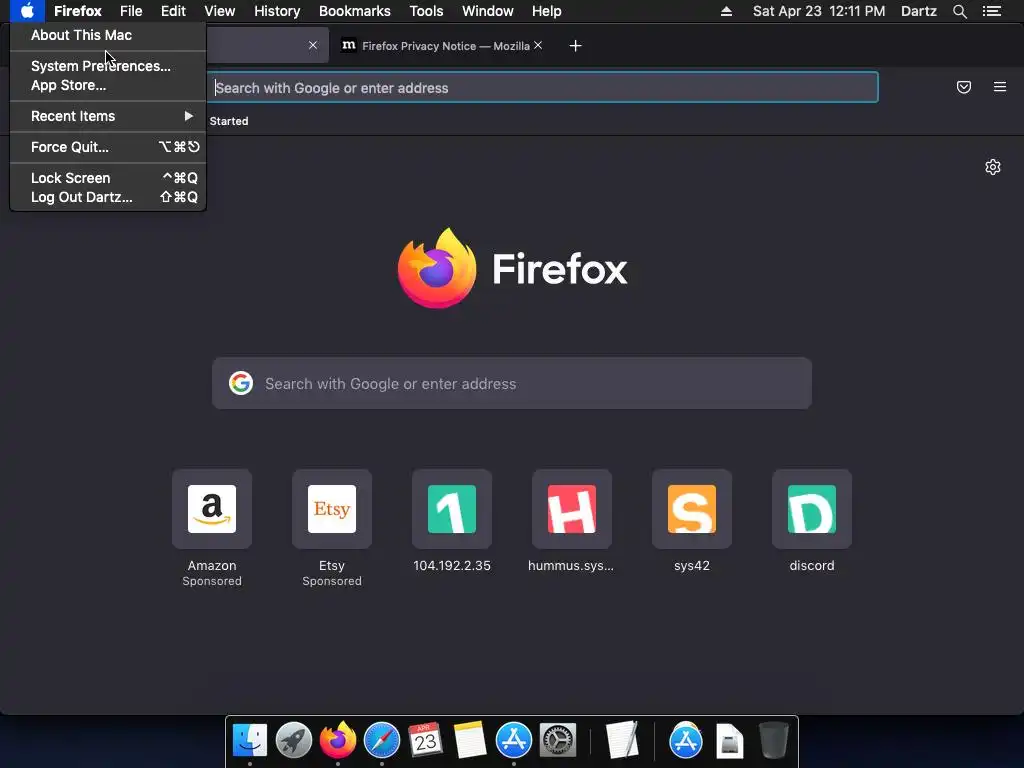Screen dimensions: 1024x768
Task: Open Calendar in the Dock
Action: [x=426, y=741]
